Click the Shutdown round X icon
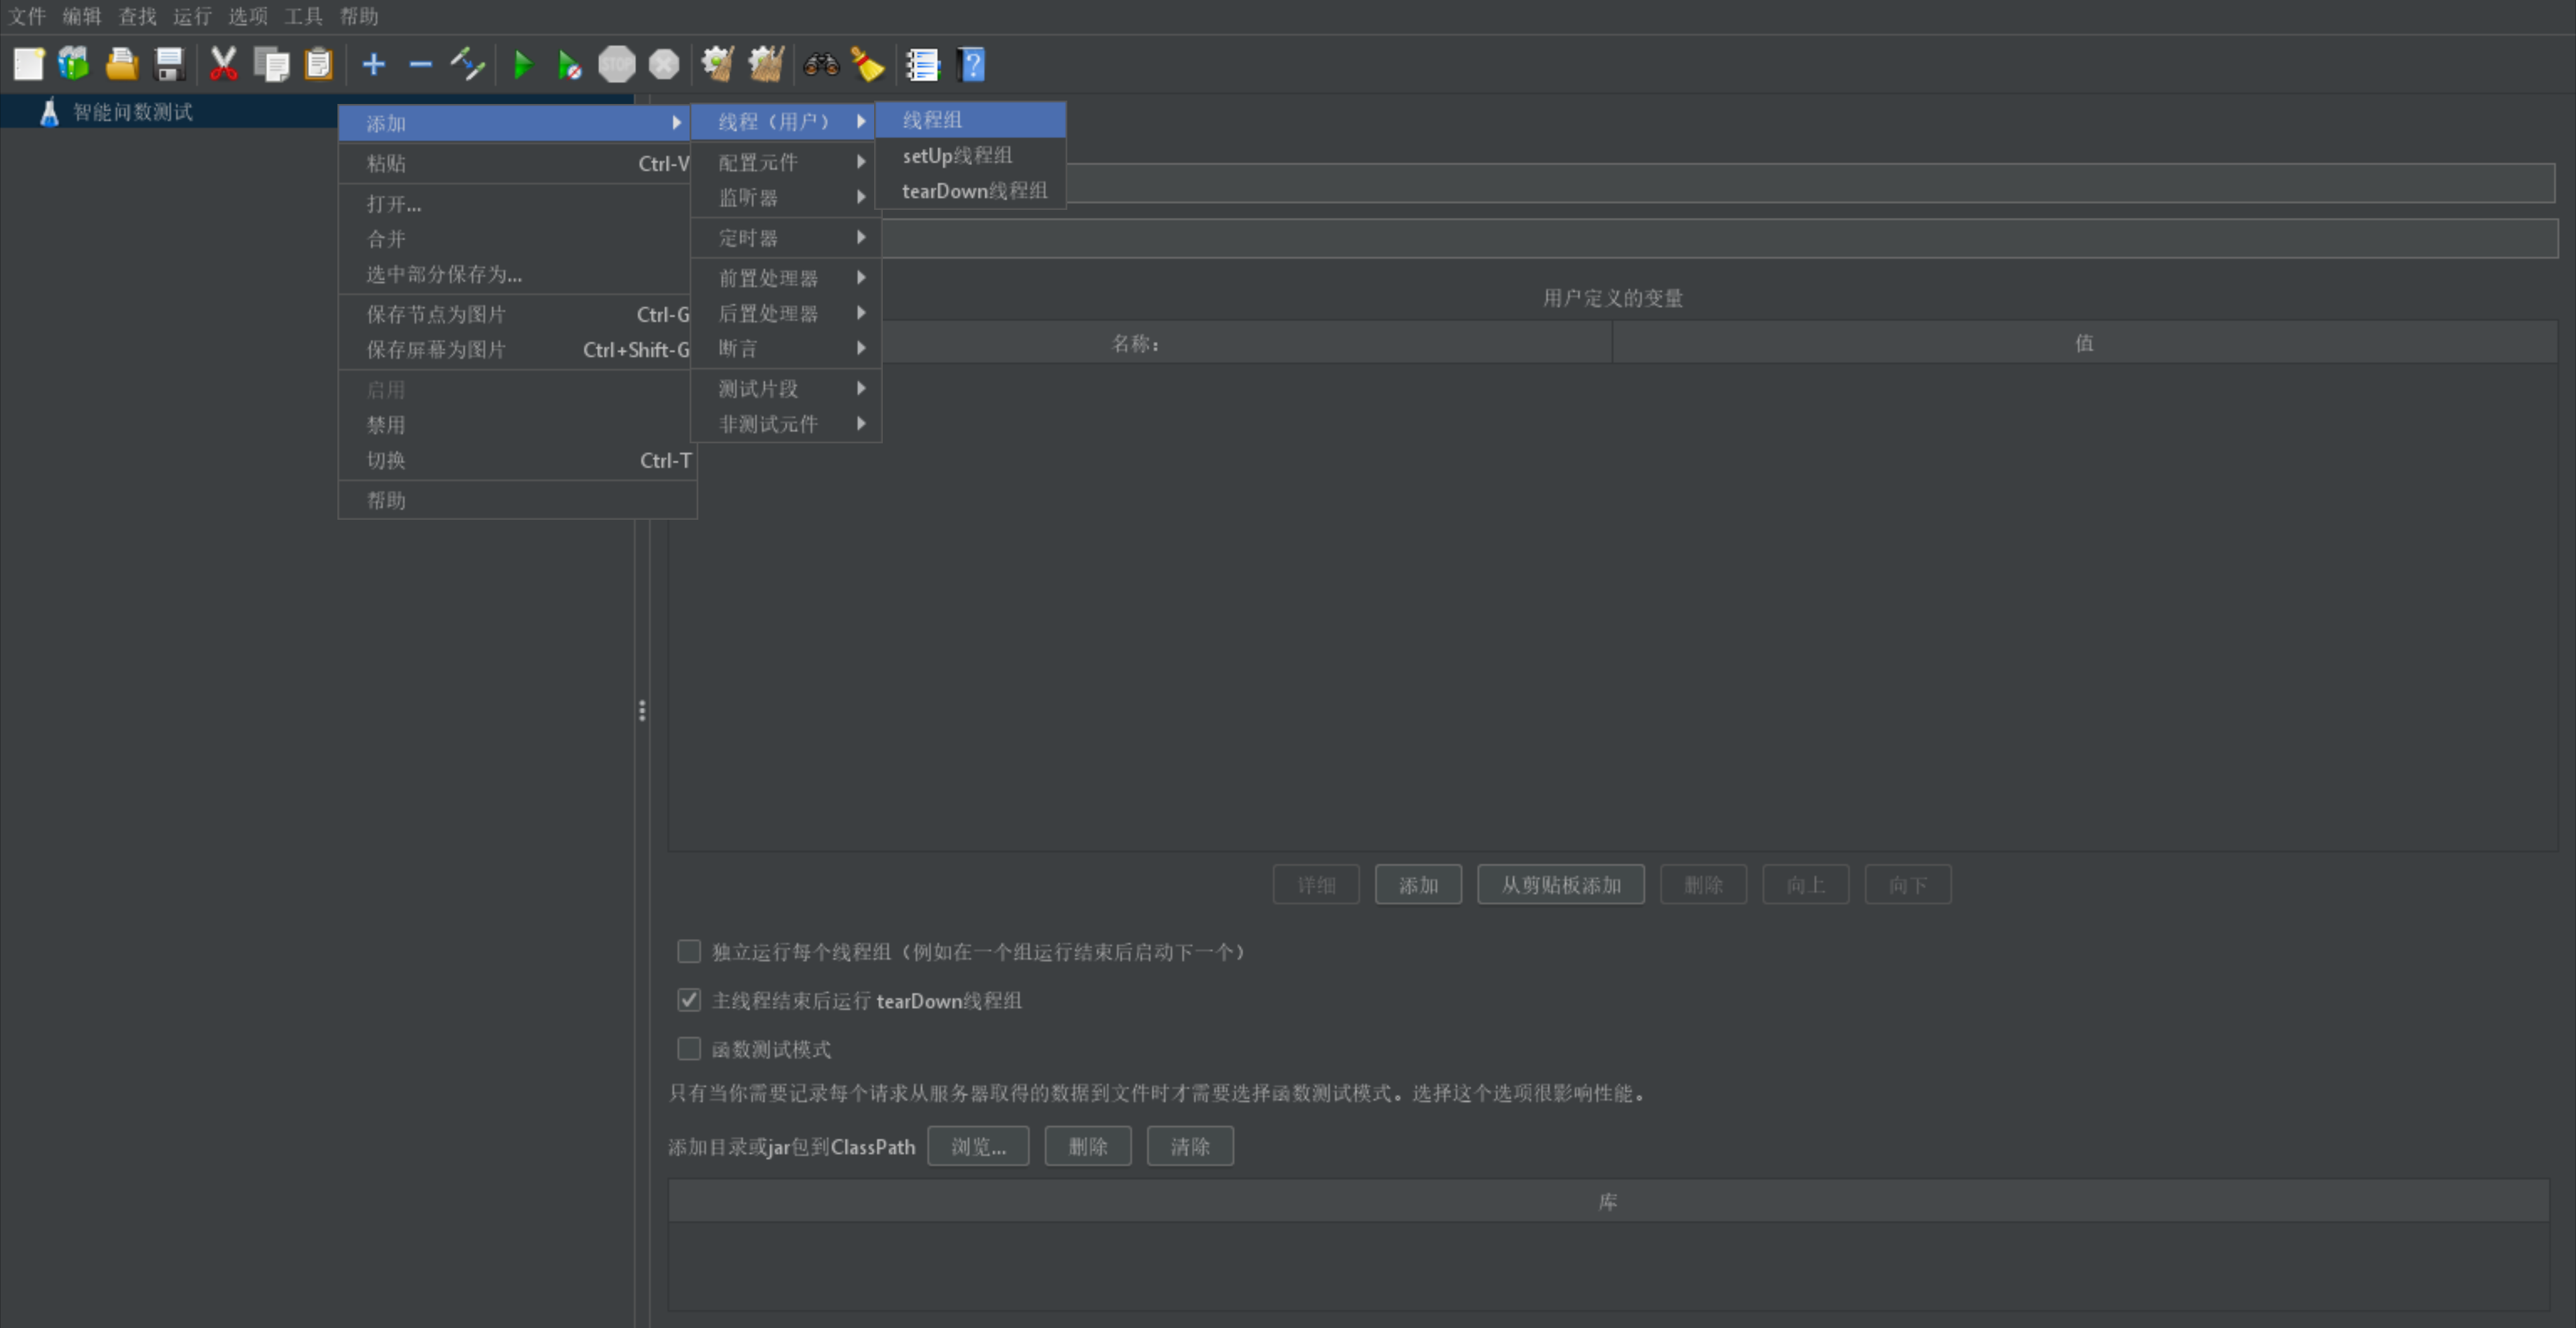2576x1328 pixels. 664,65
